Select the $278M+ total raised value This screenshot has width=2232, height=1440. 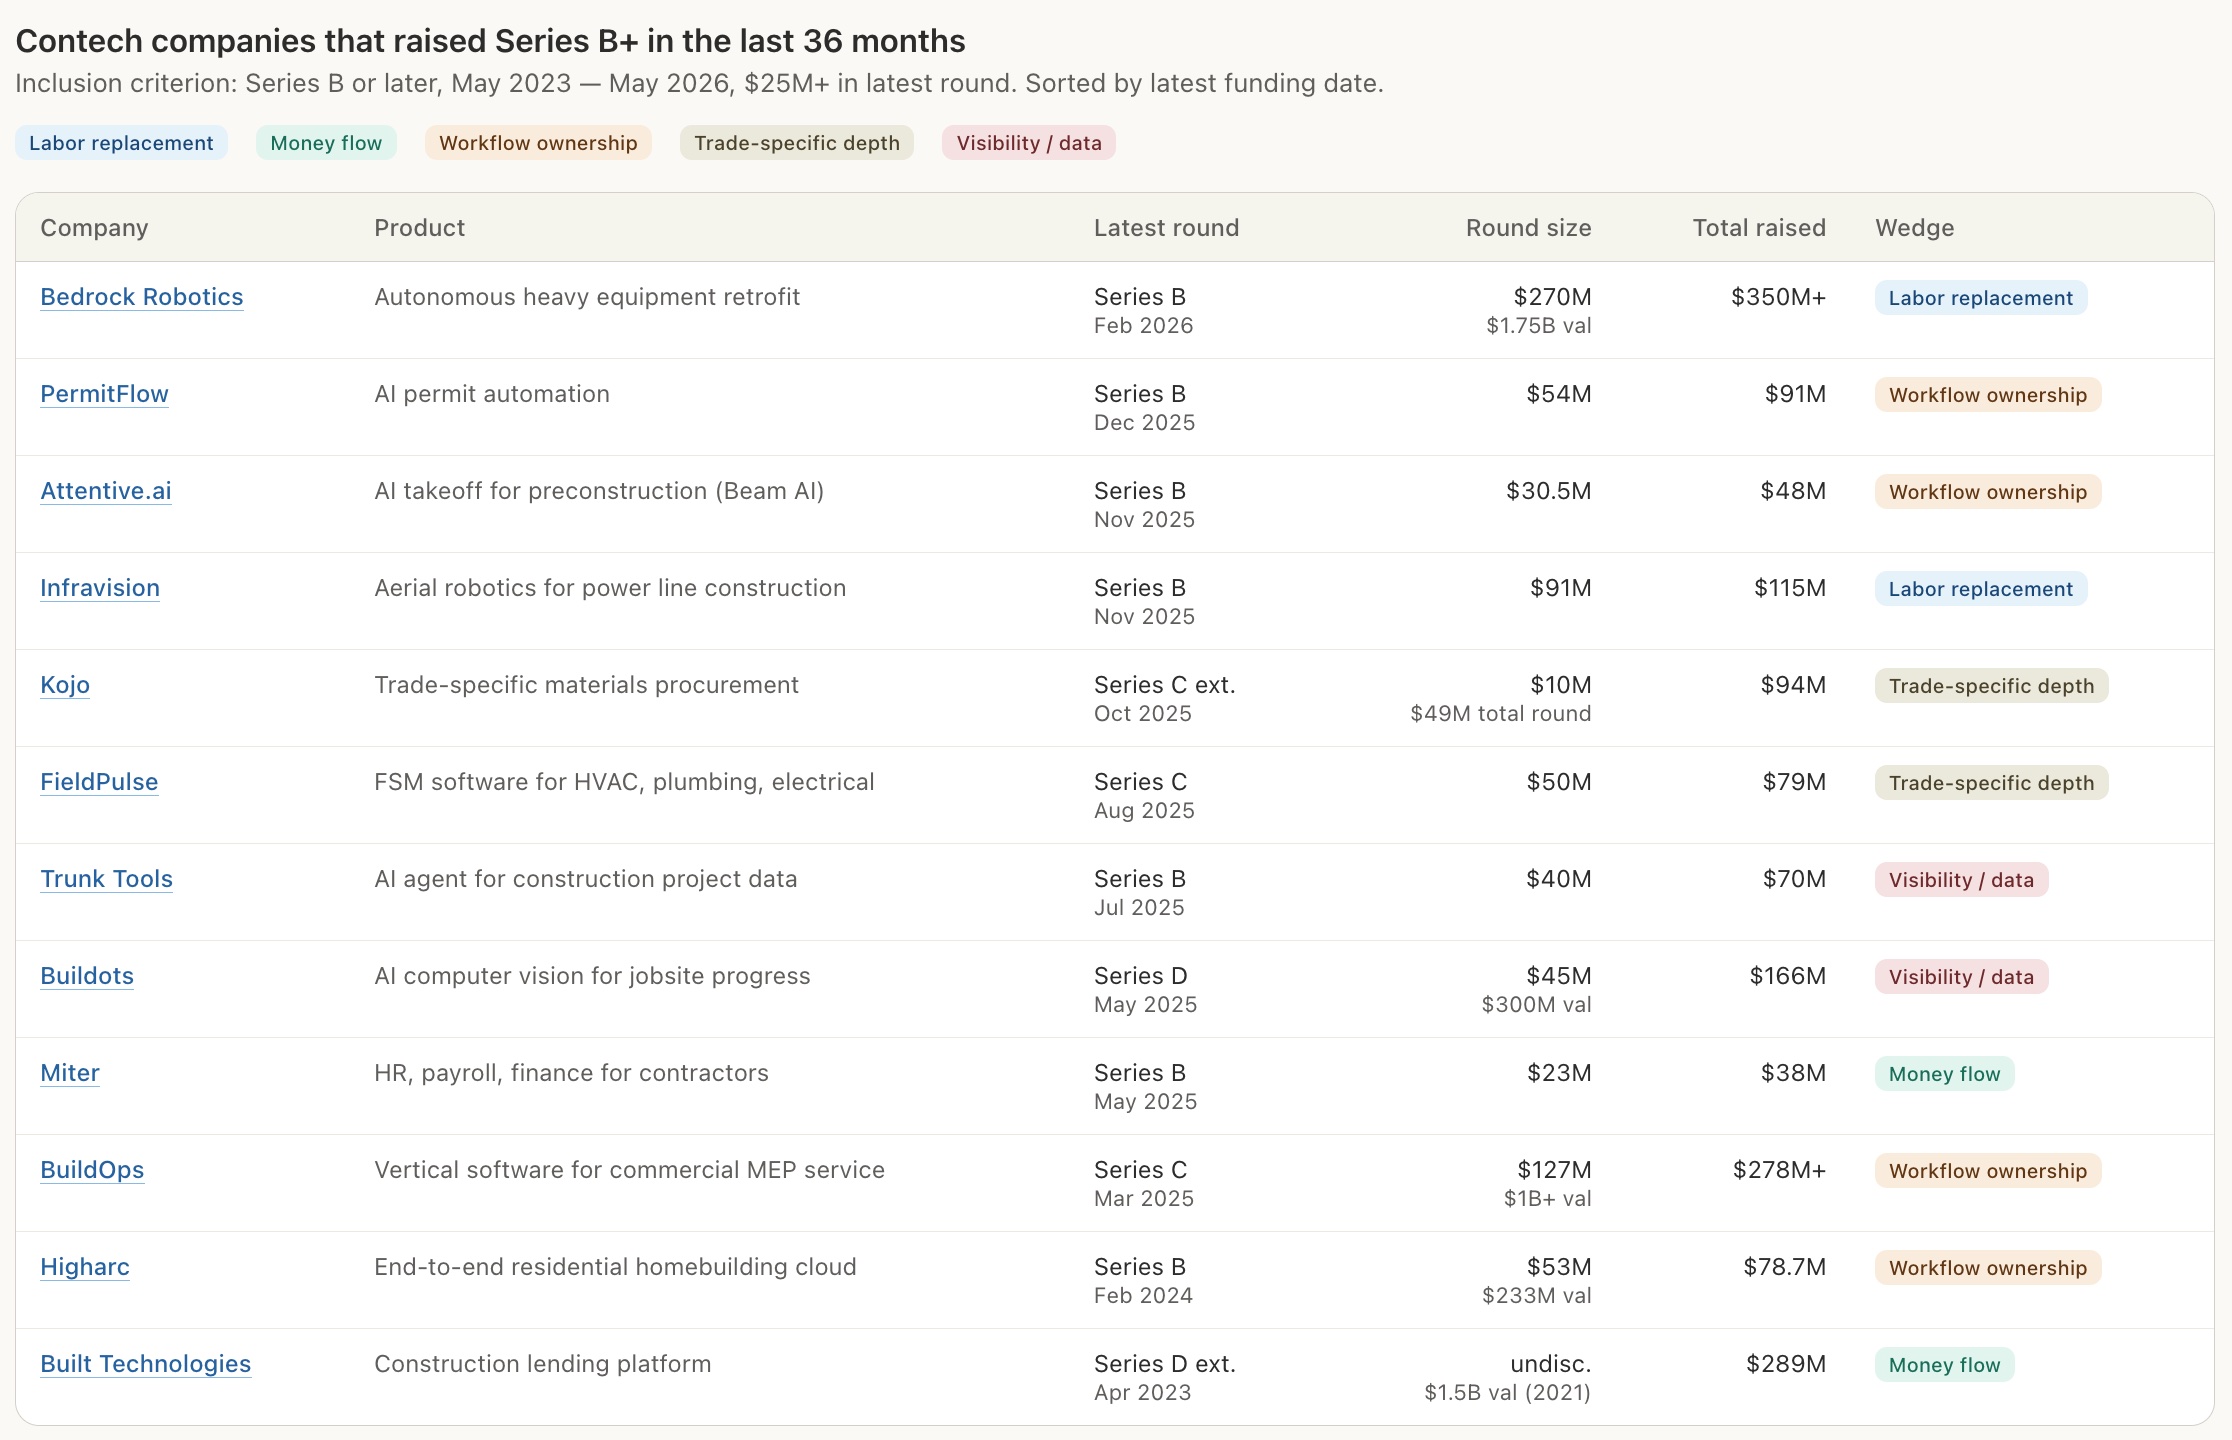1779,1170
